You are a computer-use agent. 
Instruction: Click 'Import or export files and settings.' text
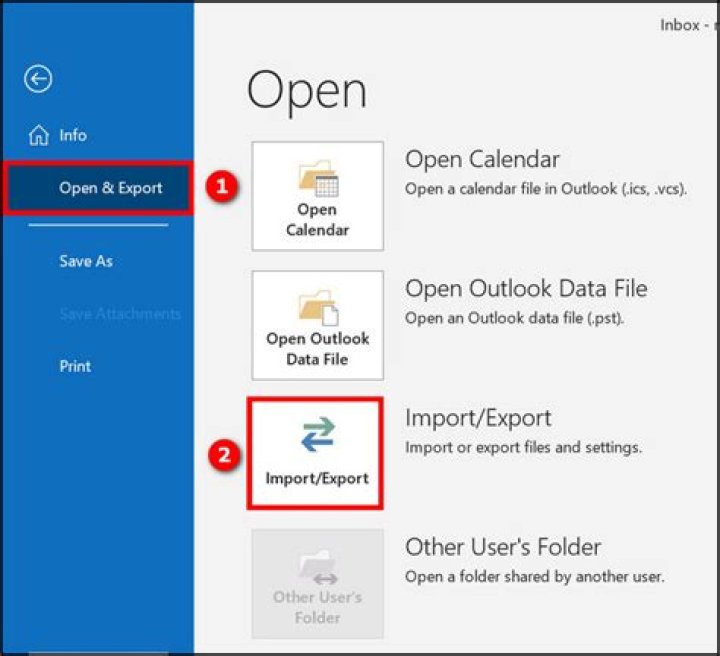coord(523,447)
